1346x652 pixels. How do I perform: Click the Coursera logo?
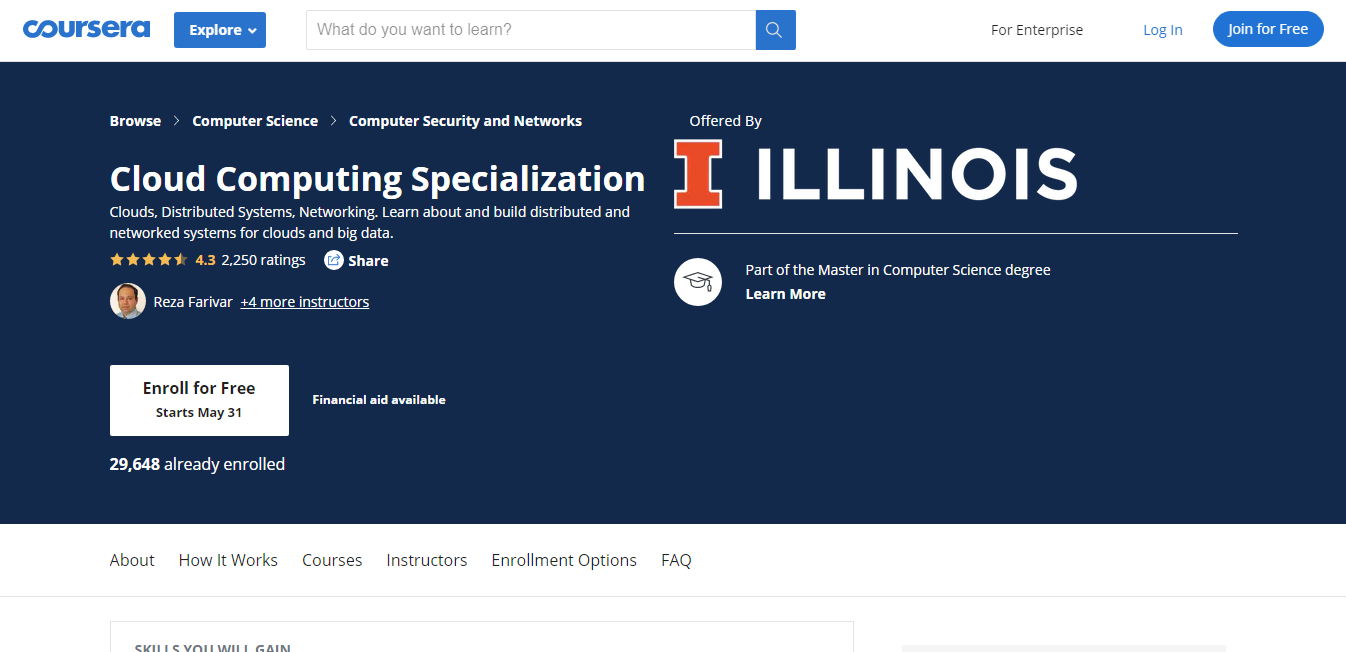click(x=86, y=29)
